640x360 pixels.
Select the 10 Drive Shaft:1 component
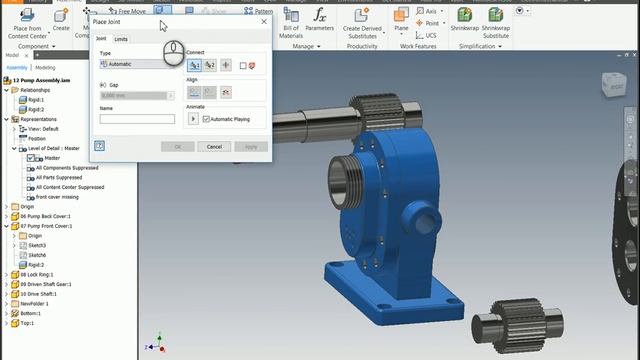click(x=38, y=294)
